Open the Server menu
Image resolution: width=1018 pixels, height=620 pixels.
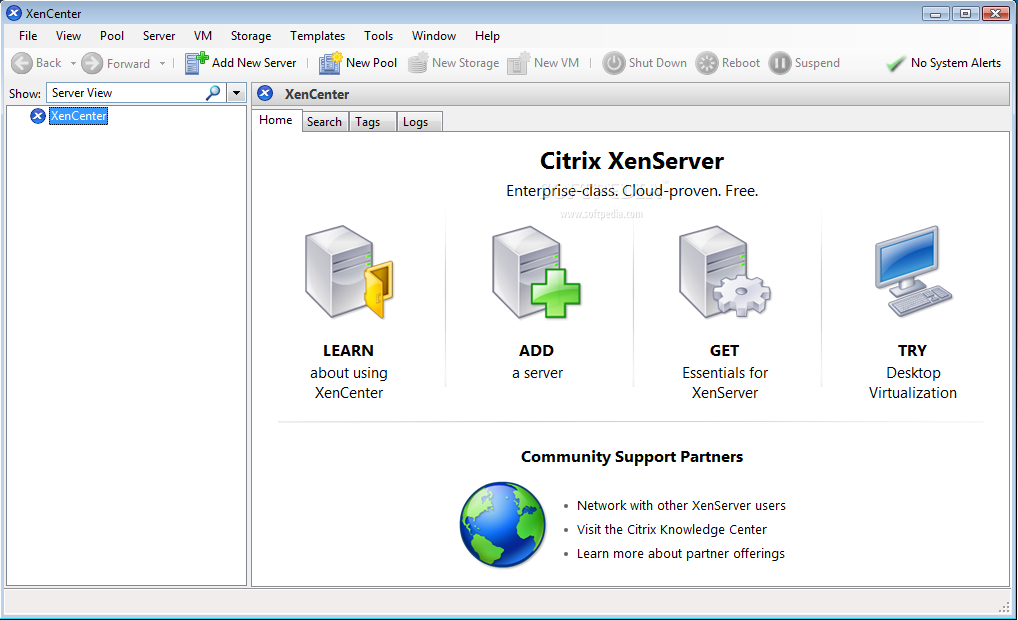click(x=159, y=36)
